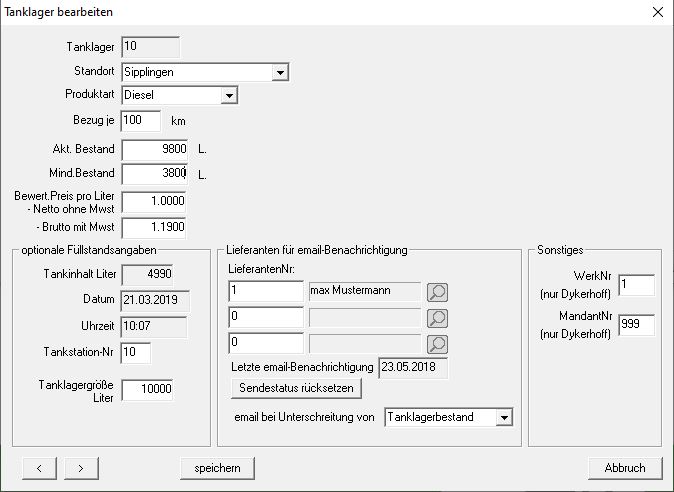The image size is (674, 492).
Task: Go to previous Tanklager record
Action: coord(40,468)
